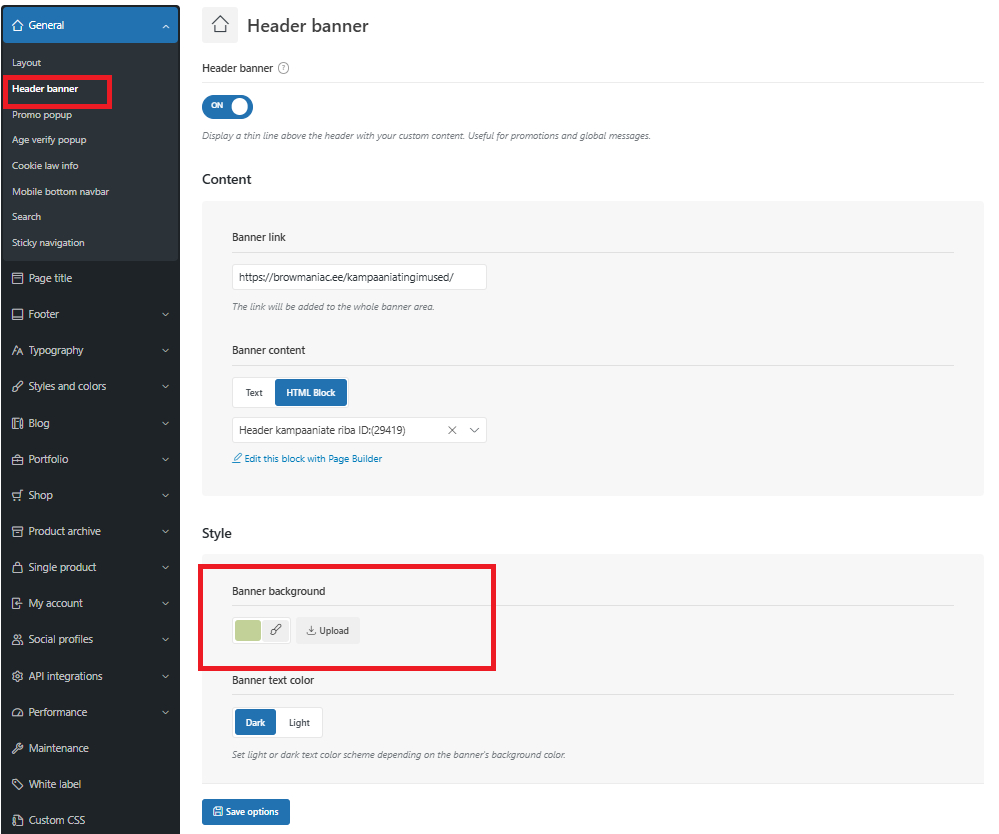Screen dimensions: 999x834
Task: Open help tooltip icon next to Header banner
Action: point(284,68)
